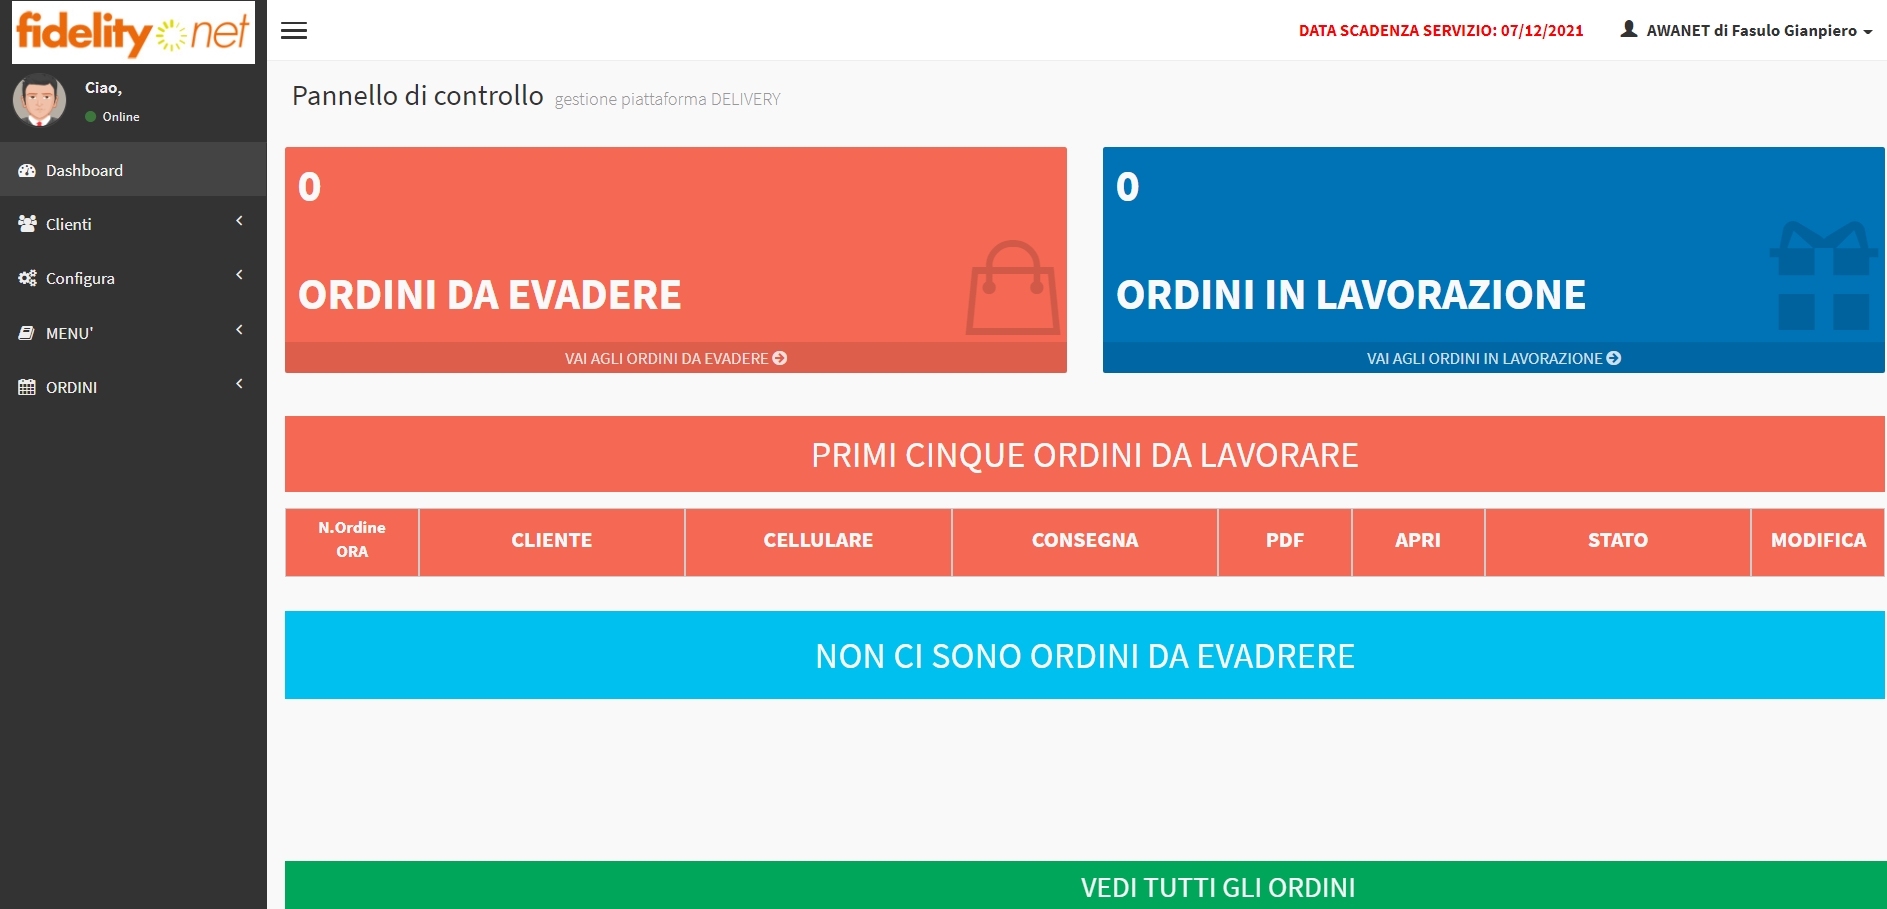Click the PDF column header
This screenshot has height=909, width=1887.
tap(1285, 541)
